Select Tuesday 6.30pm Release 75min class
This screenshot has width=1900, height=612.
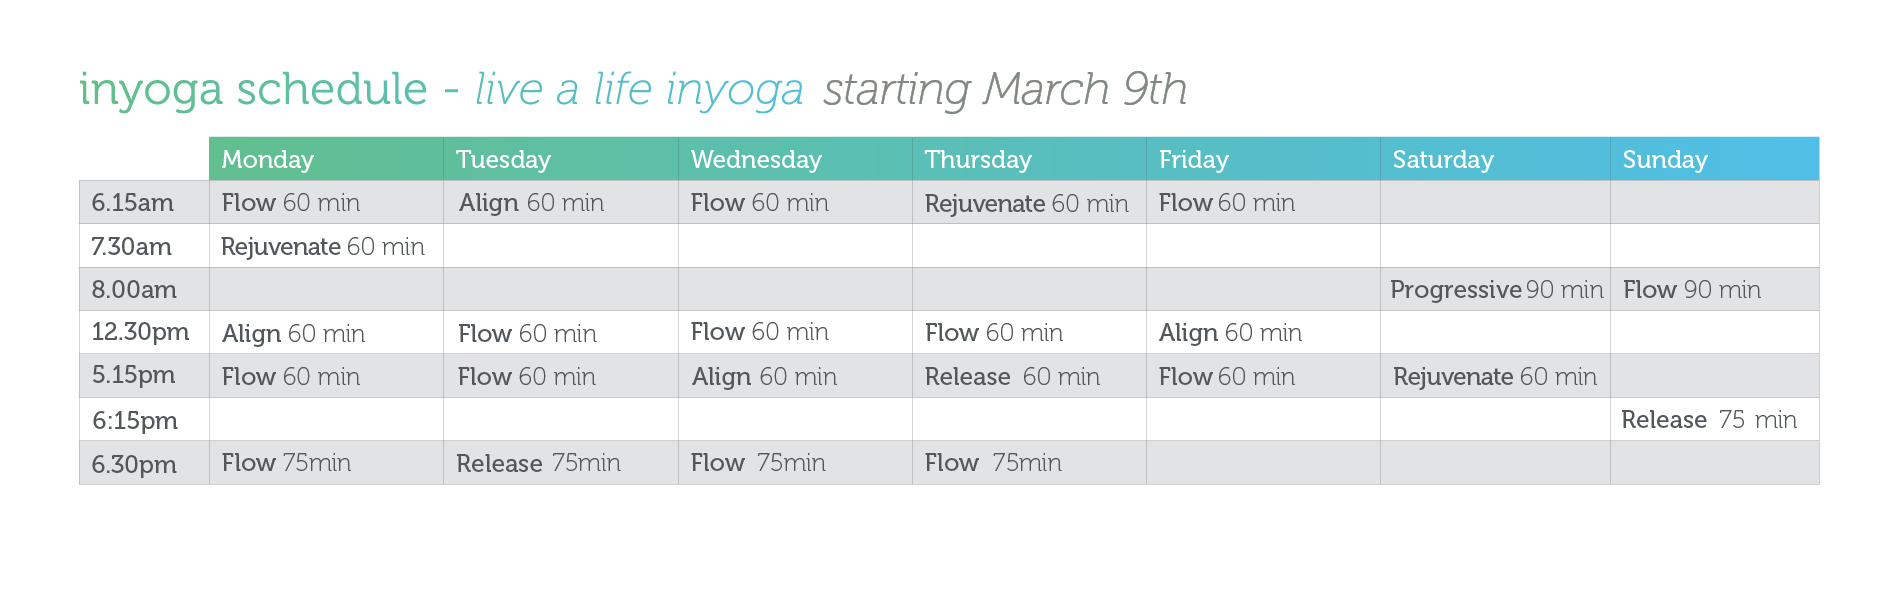[538, 463]
